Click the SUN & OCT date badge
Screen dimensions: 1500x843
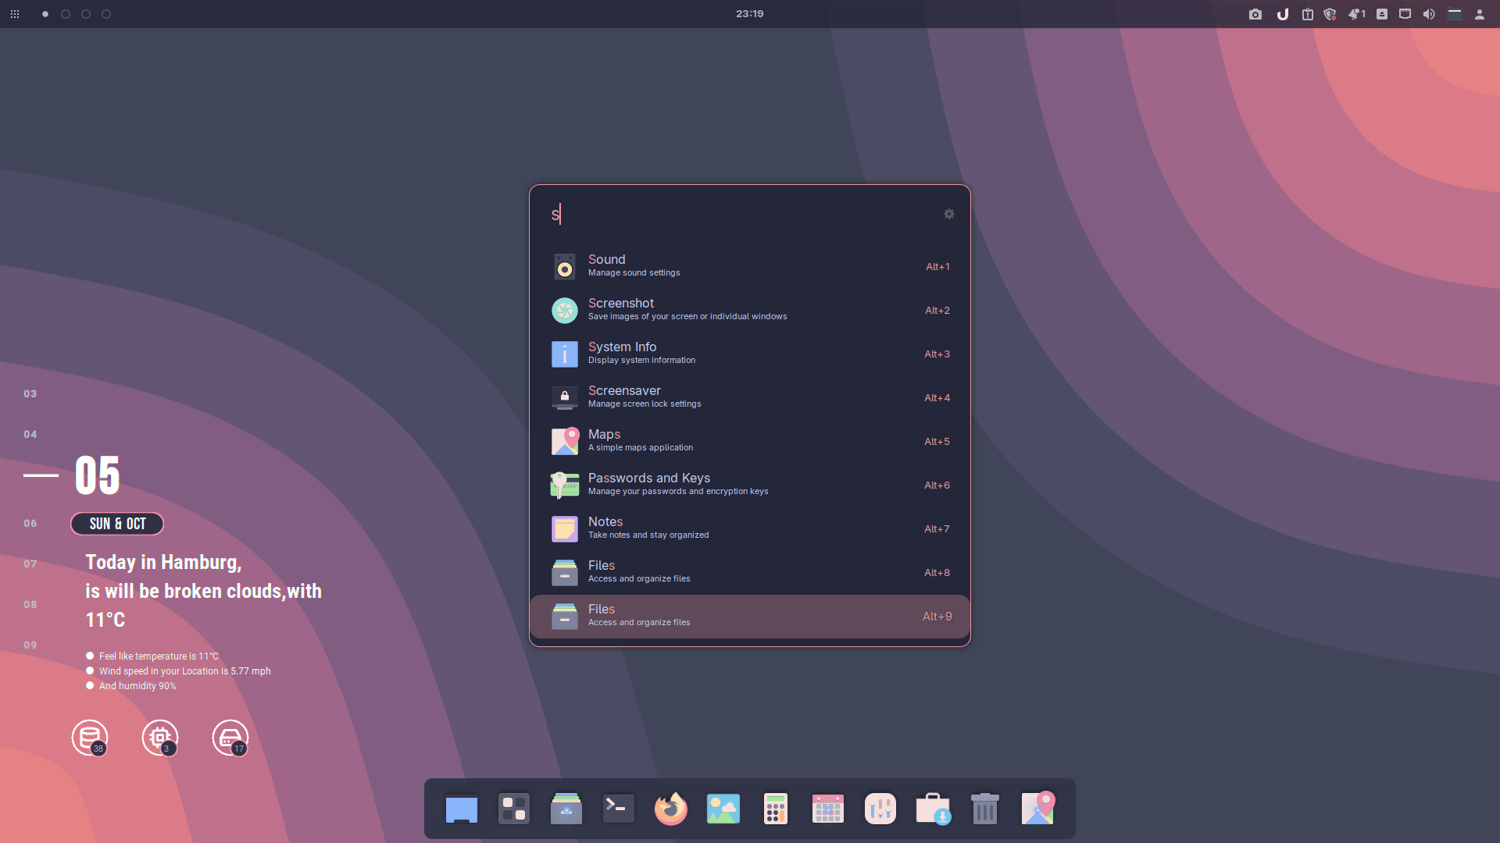pyautogui.click(x=117, y=524)
